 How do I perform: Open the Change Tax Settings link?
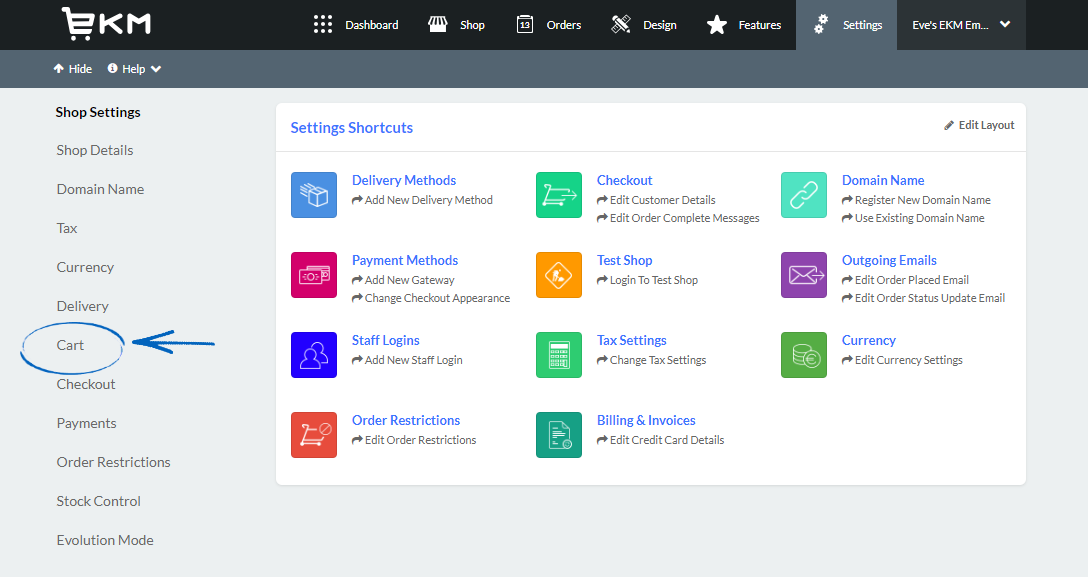coord(659,359)
